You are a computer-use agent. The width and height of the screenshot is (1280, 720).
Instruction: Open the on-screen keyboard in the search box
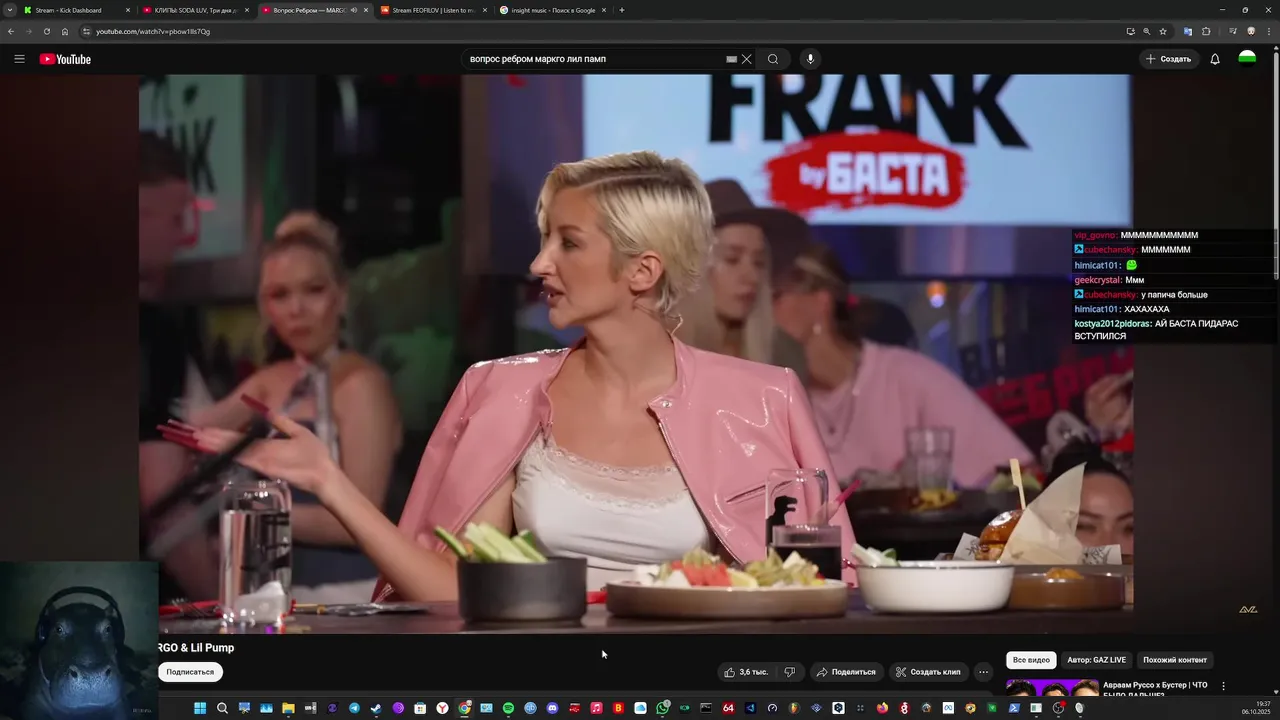(x=731, y=59)
